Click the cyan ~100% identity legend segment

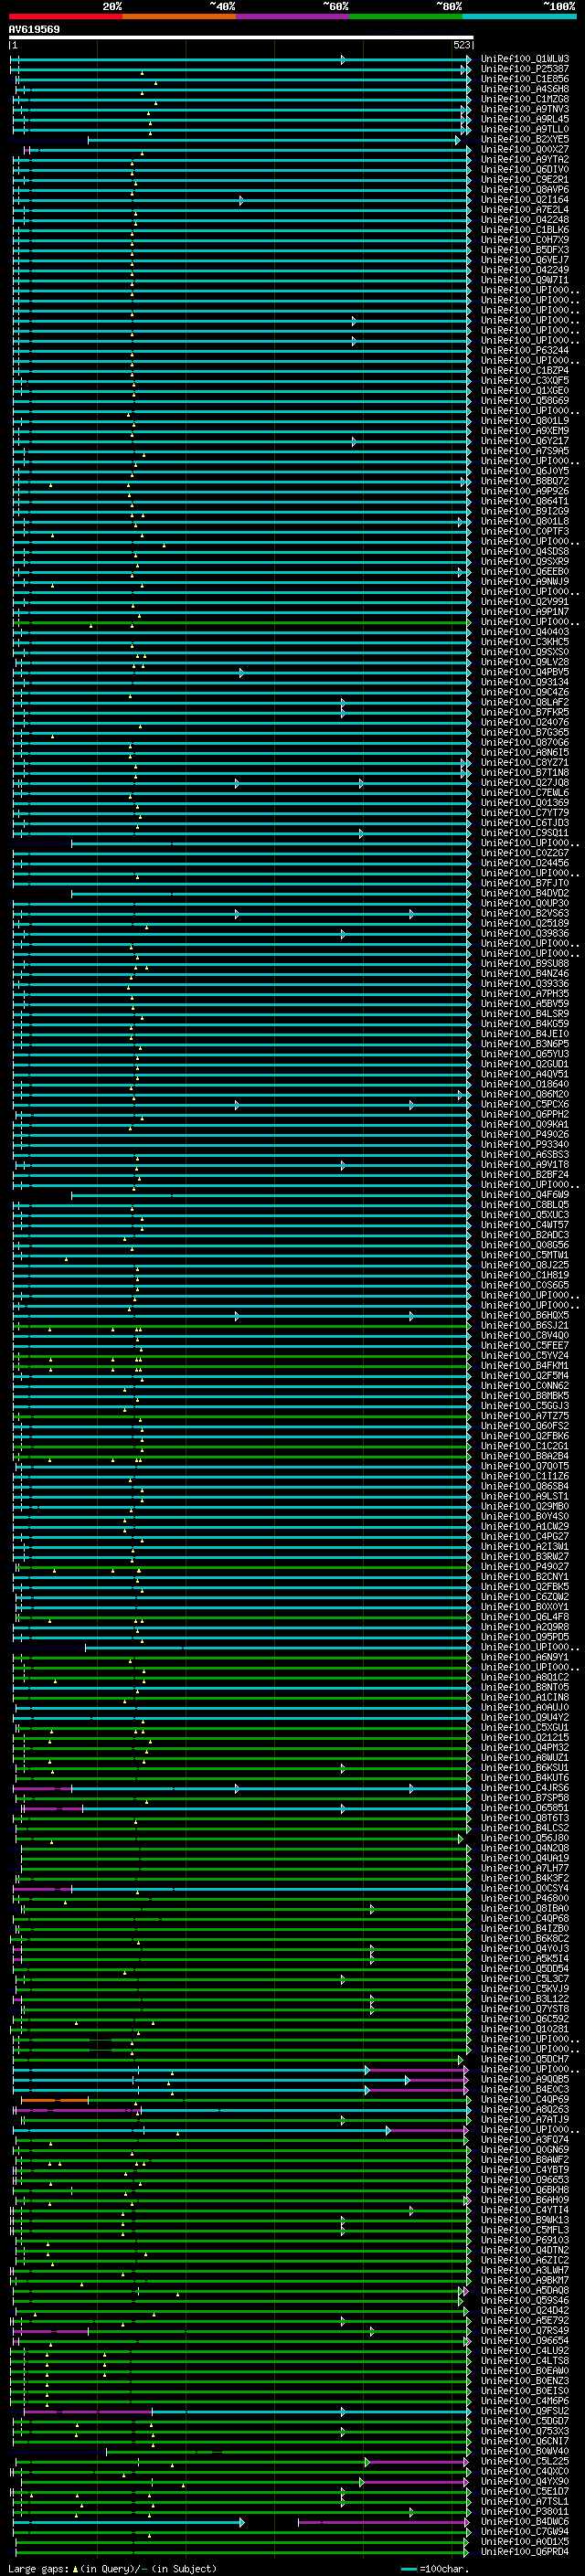click(x=518, y=16)
